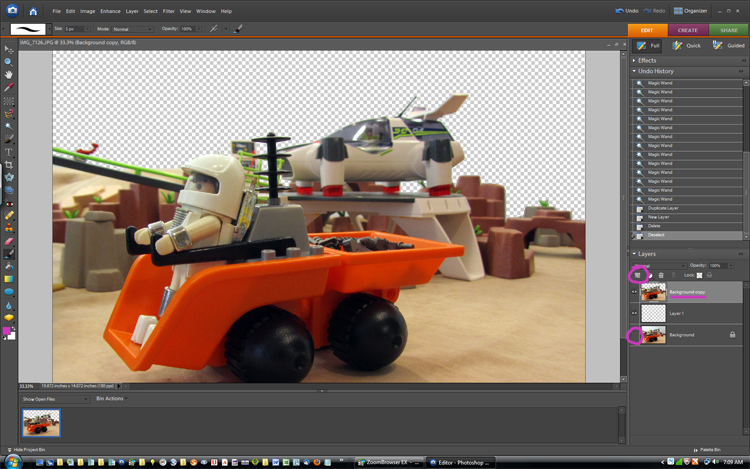This screenshot has width=750, height=469.
Task: Switch to Quick edit mode
Action: [x=684, y=45]
